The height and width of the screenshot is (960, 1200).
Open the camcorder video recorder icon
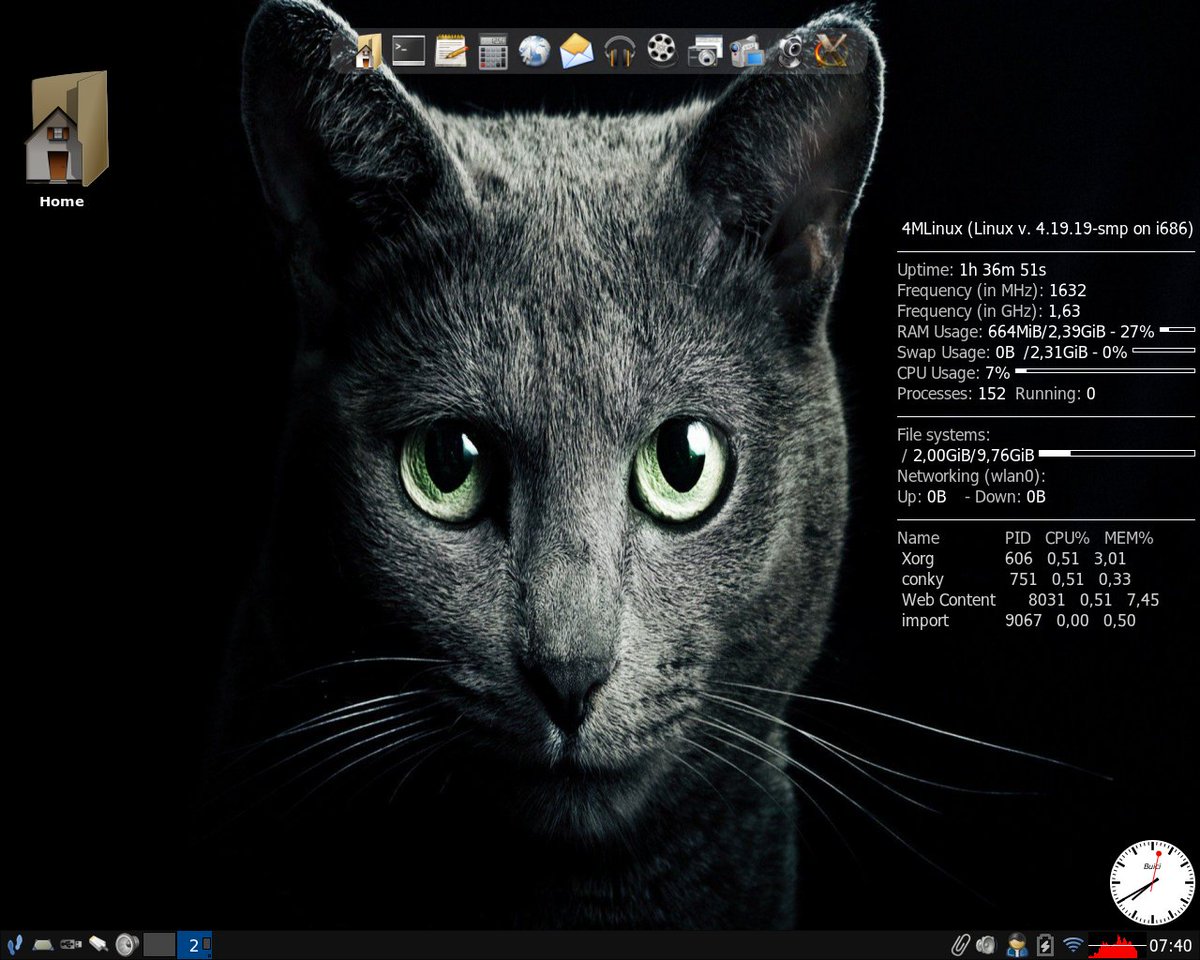pyautogui.click(x=747, y=50)
